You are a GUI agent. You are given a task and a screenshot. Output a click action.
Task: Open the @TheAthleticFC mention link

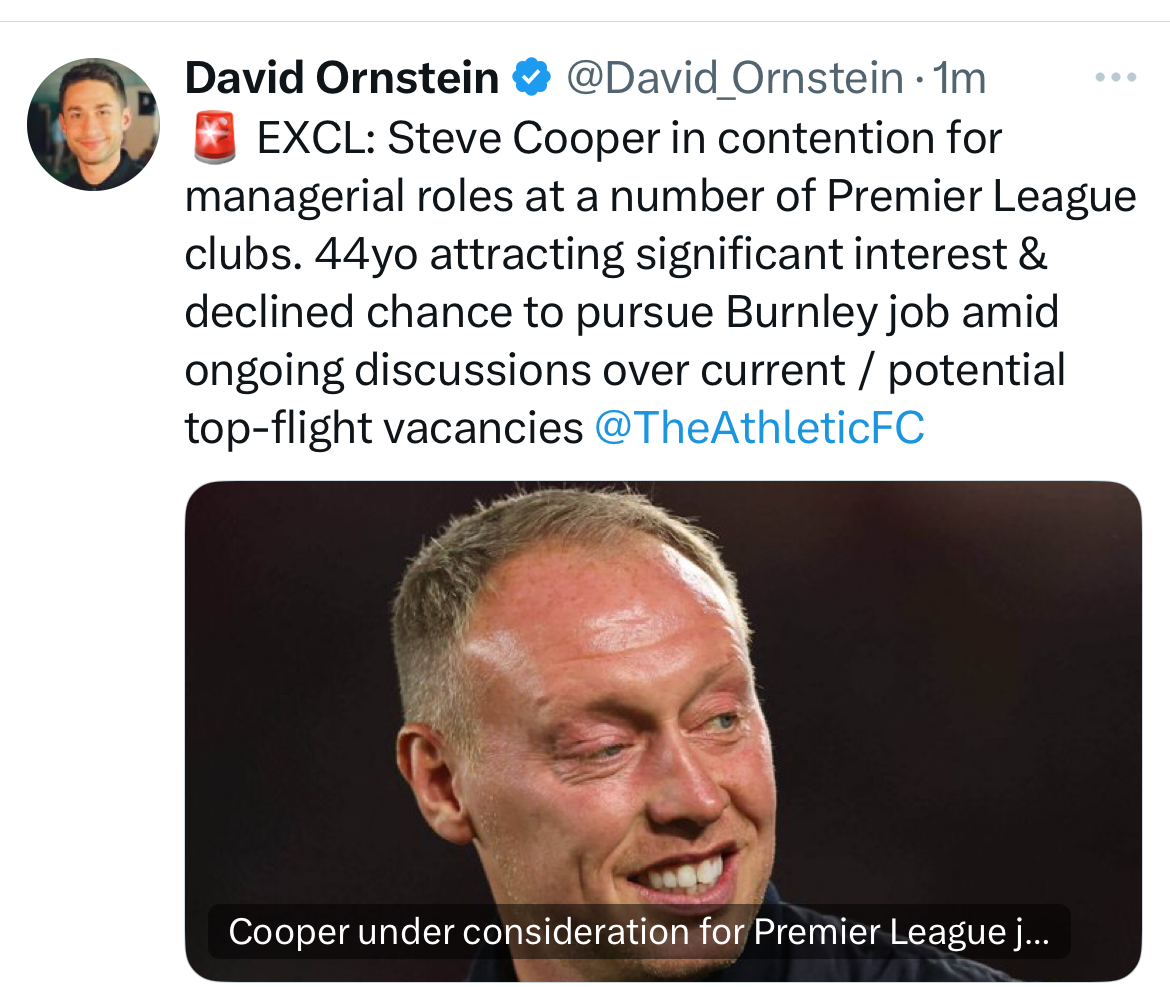pos(759,428)
